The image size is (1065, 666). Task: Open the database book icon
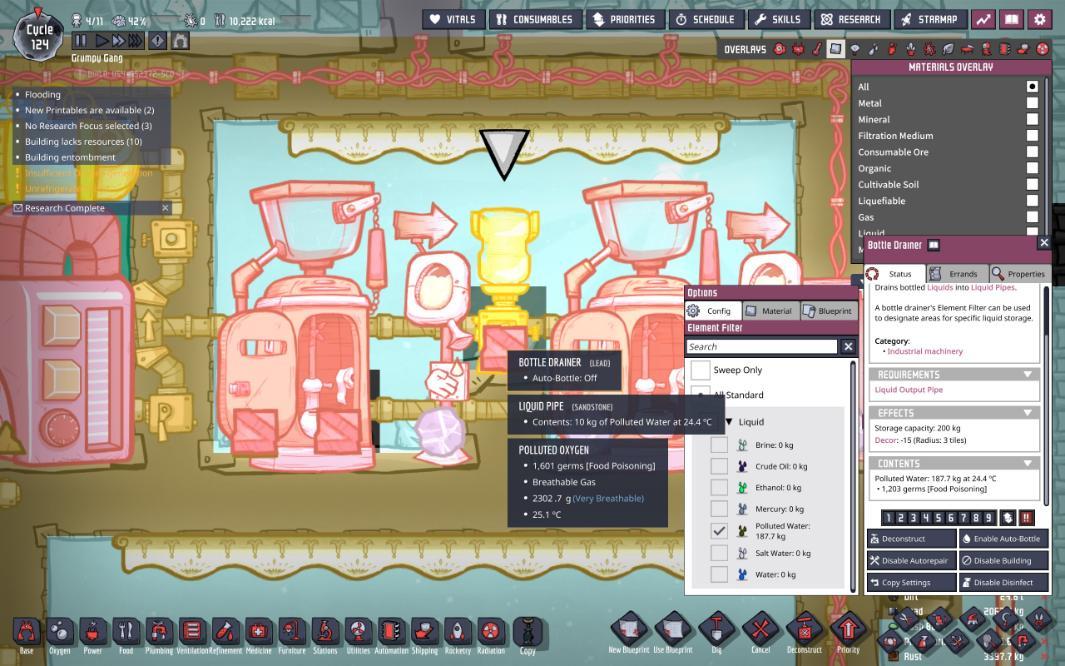point(1011,20)
